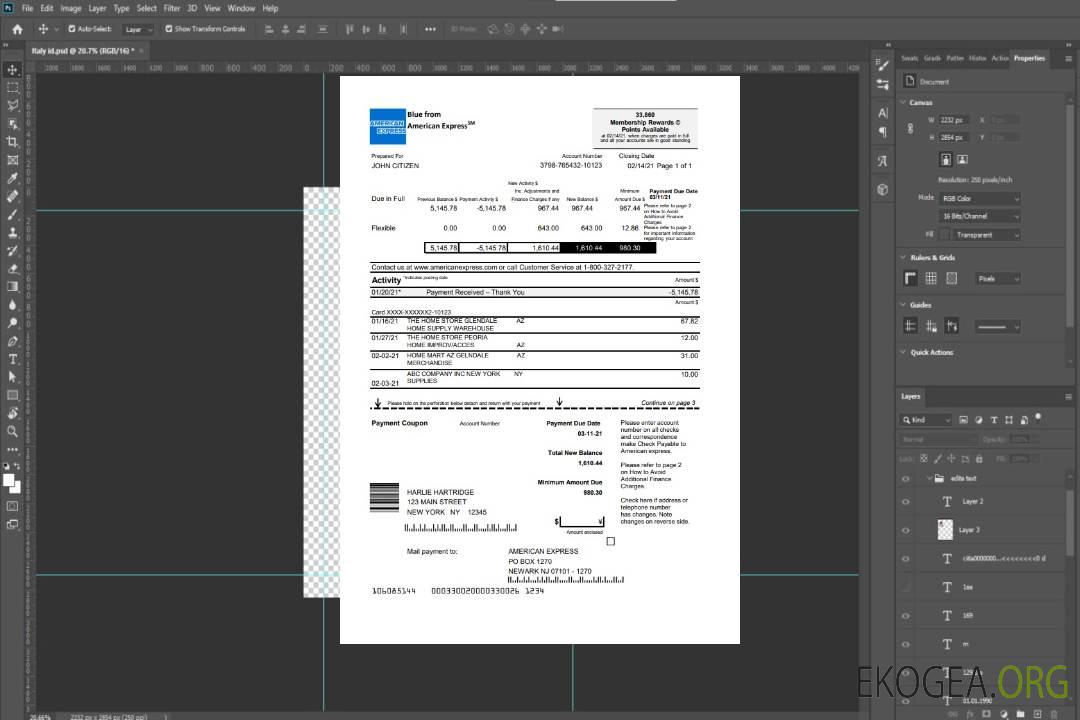Open the Brush Settings panel icon
The image size is (1080, 720).
point(882,65)
